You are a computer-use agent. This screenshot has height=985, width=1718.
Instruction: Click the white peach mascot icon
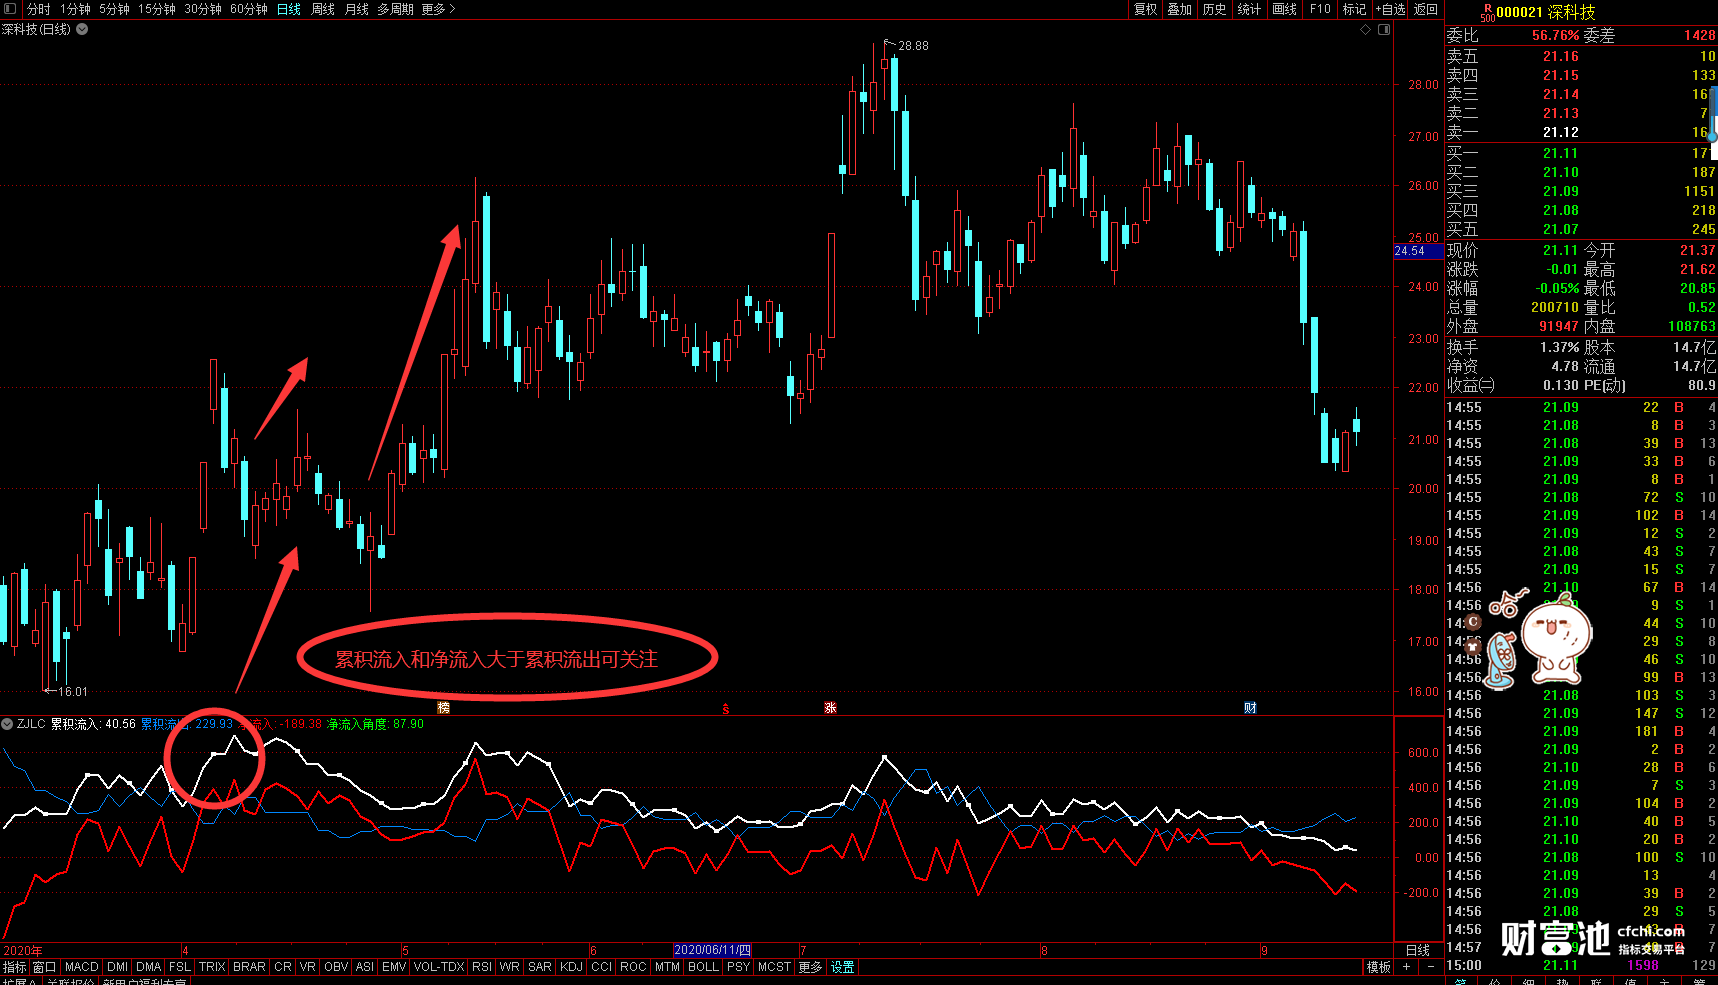point(1556,637)
